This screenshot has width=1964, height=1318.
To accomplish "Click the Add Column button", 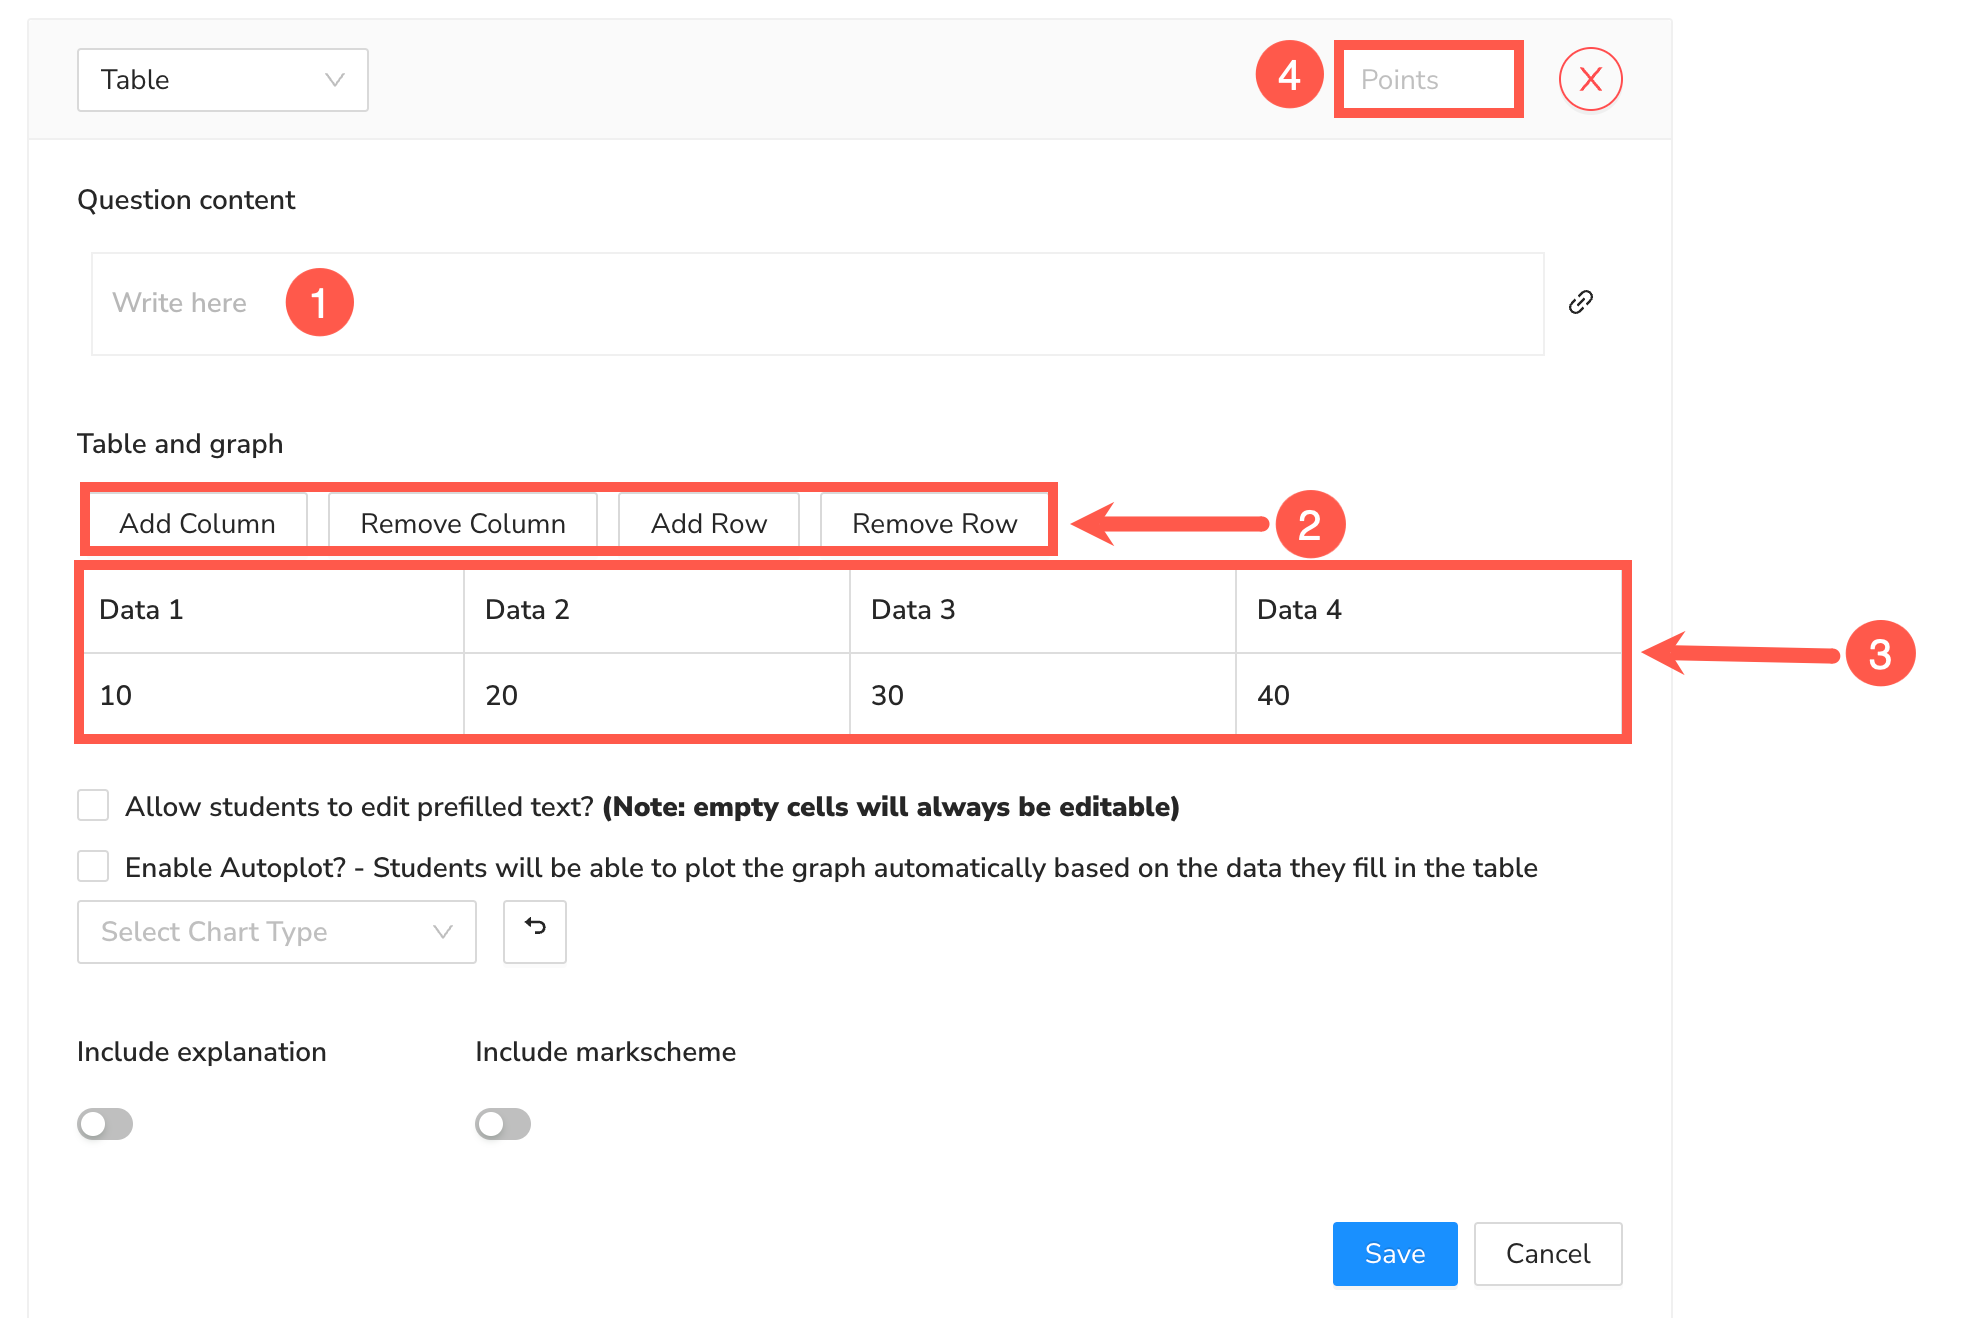I will [197, 523].
